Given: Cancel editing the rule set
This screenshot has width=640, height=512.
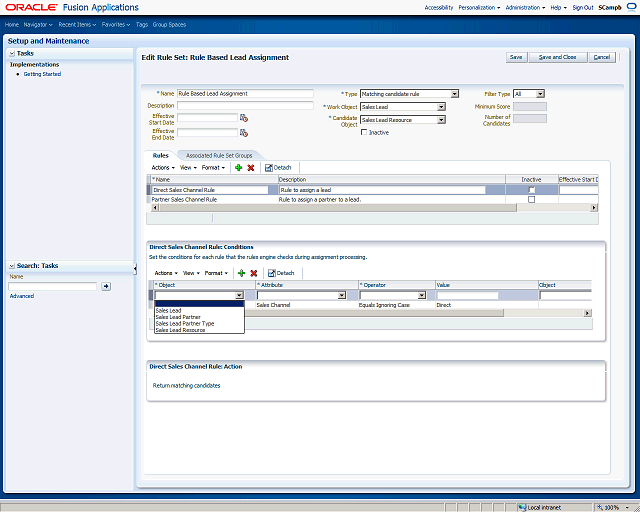Looking at the screenshot, I should [x=602, y=57].
